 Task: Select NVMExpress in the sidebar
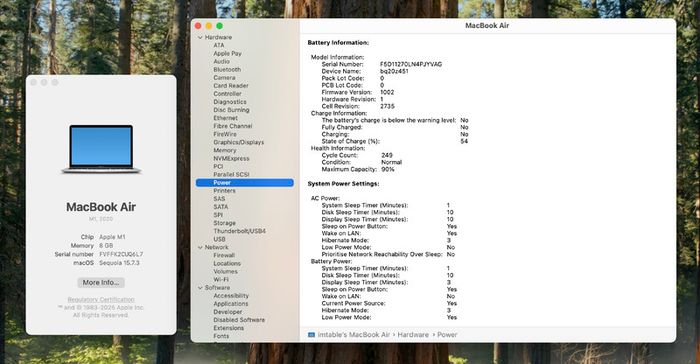[x=231, y=159]
